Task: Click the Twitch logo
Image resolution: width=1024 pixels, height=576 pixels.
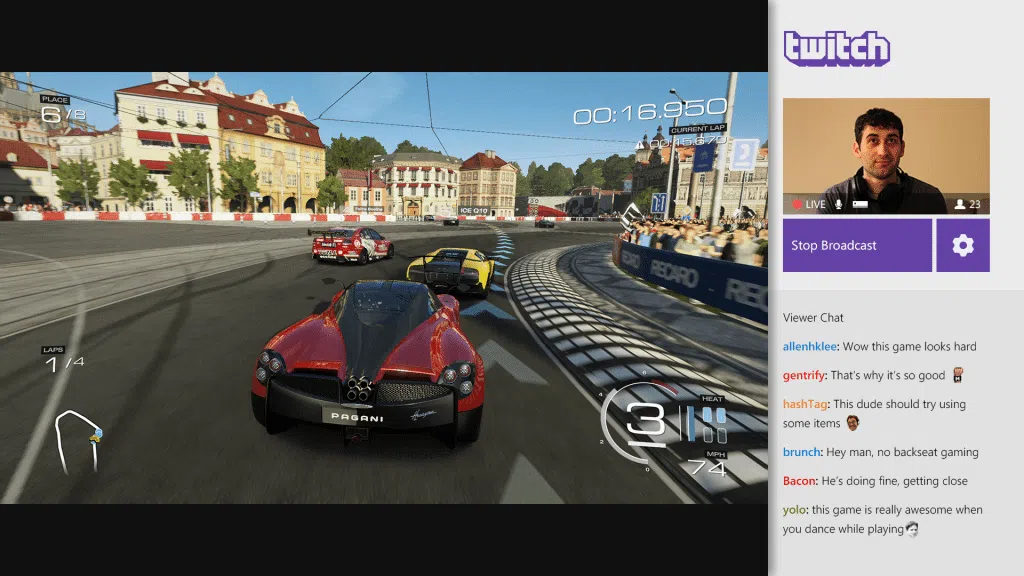Action: tap(838, 47)
